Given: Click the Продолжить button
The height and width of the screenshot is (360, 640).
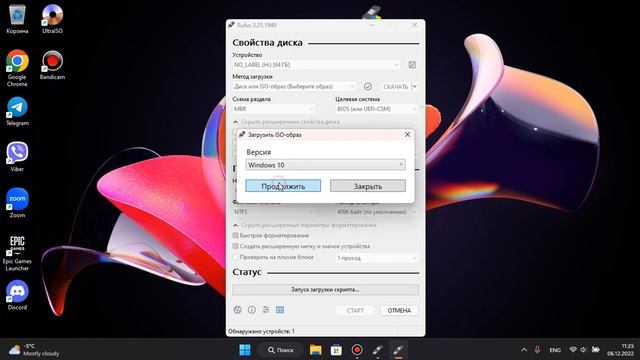Looking at the screenshot, I should (x=283, y=186).
